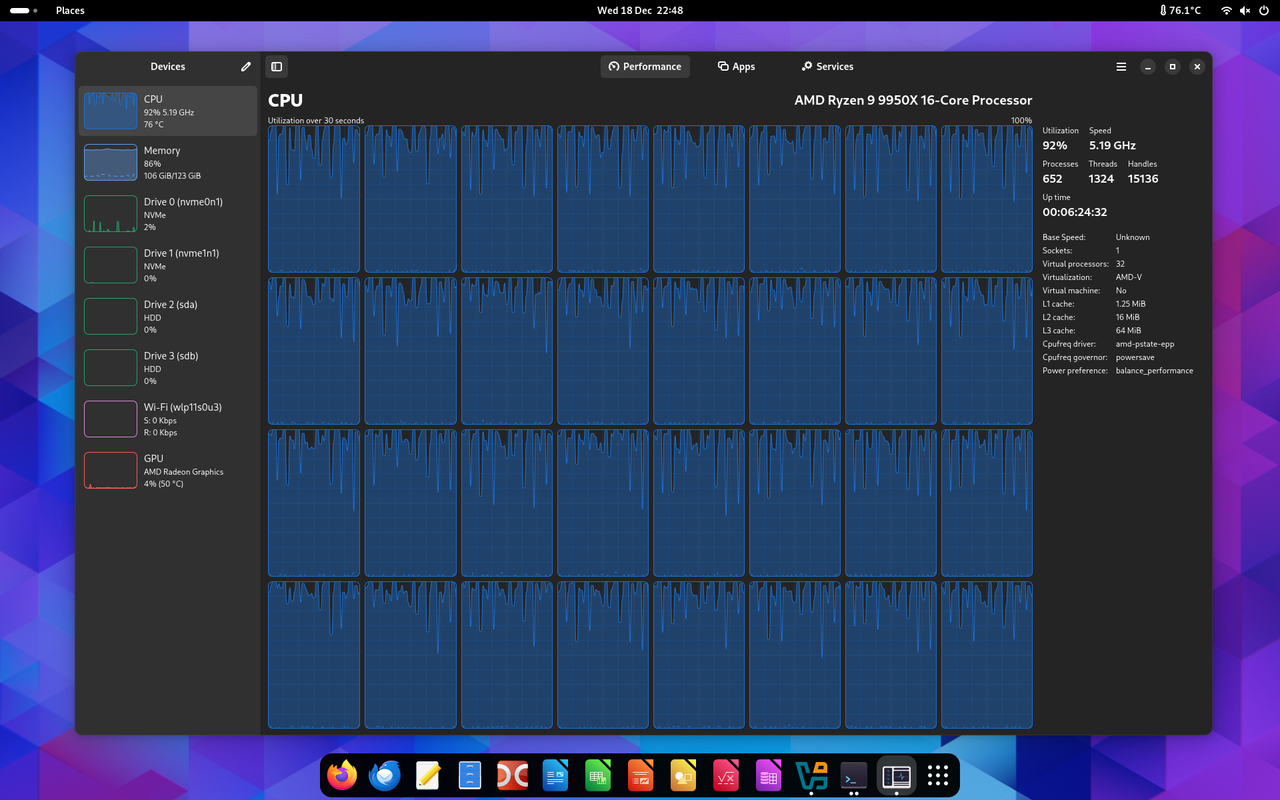Open the GPU AMD Radeon Graphics page
This screenshot has height=800, width=1280.
click(x=168, y=470)
